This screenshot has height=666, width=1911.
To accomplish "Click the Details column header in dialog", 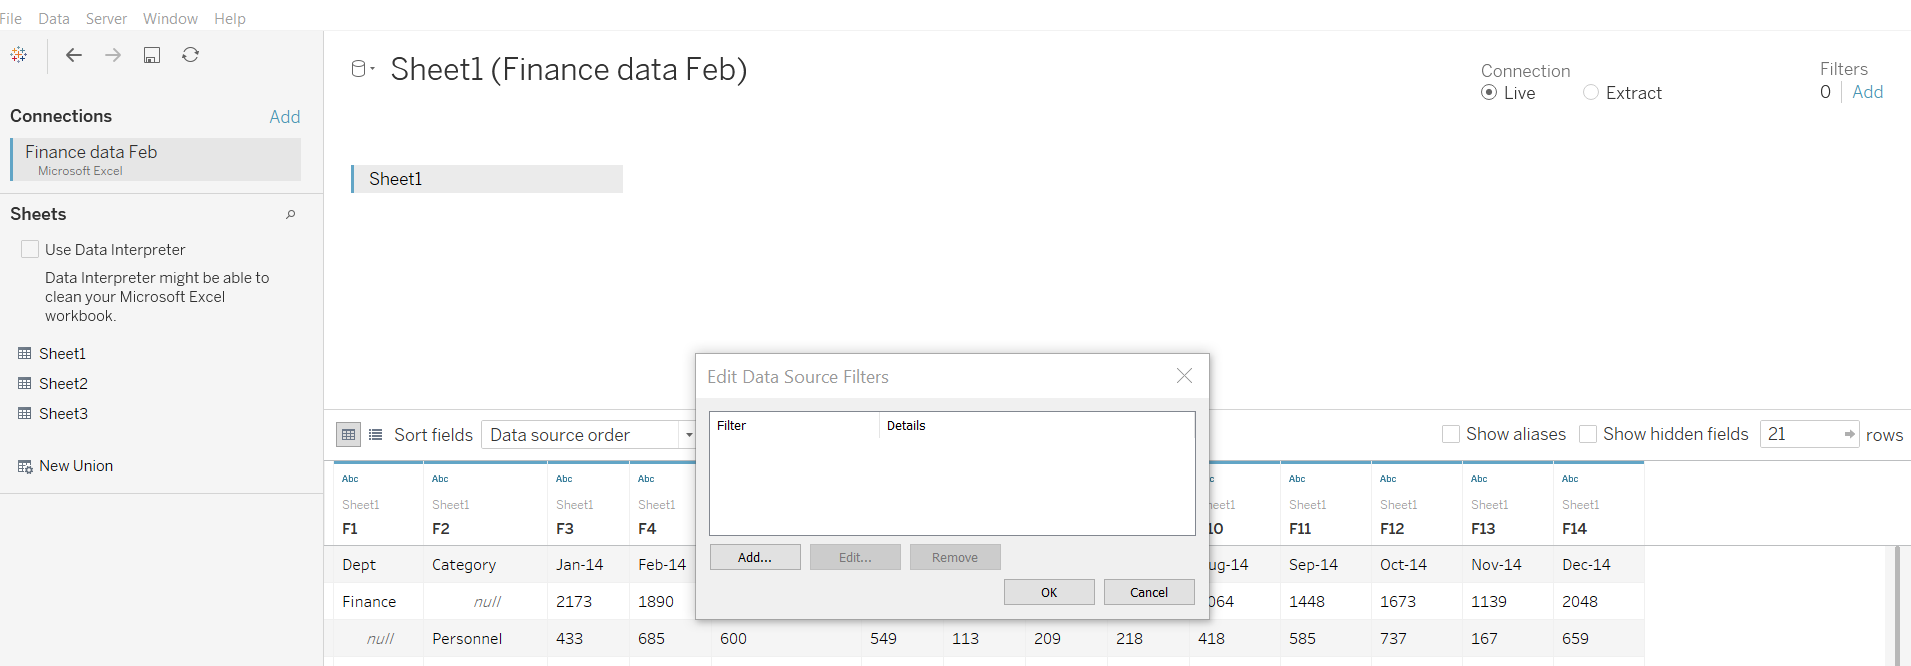I will 1037,425.
